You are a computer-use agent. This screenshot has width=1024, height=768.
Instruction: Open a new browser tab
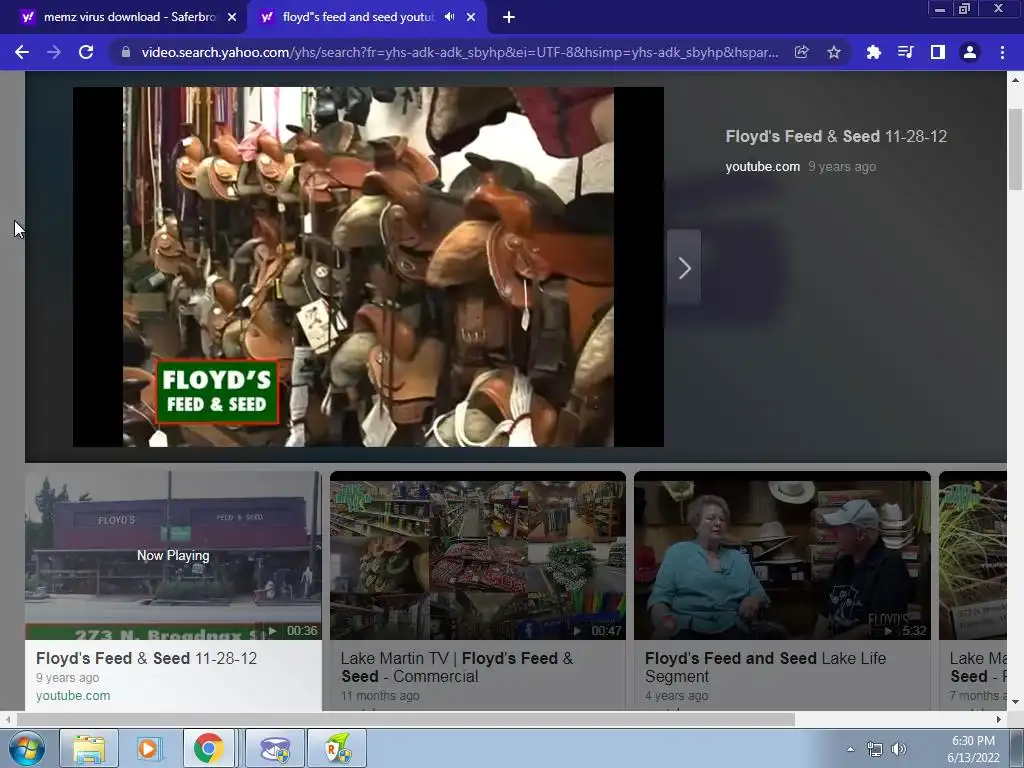tap(509, 17)
